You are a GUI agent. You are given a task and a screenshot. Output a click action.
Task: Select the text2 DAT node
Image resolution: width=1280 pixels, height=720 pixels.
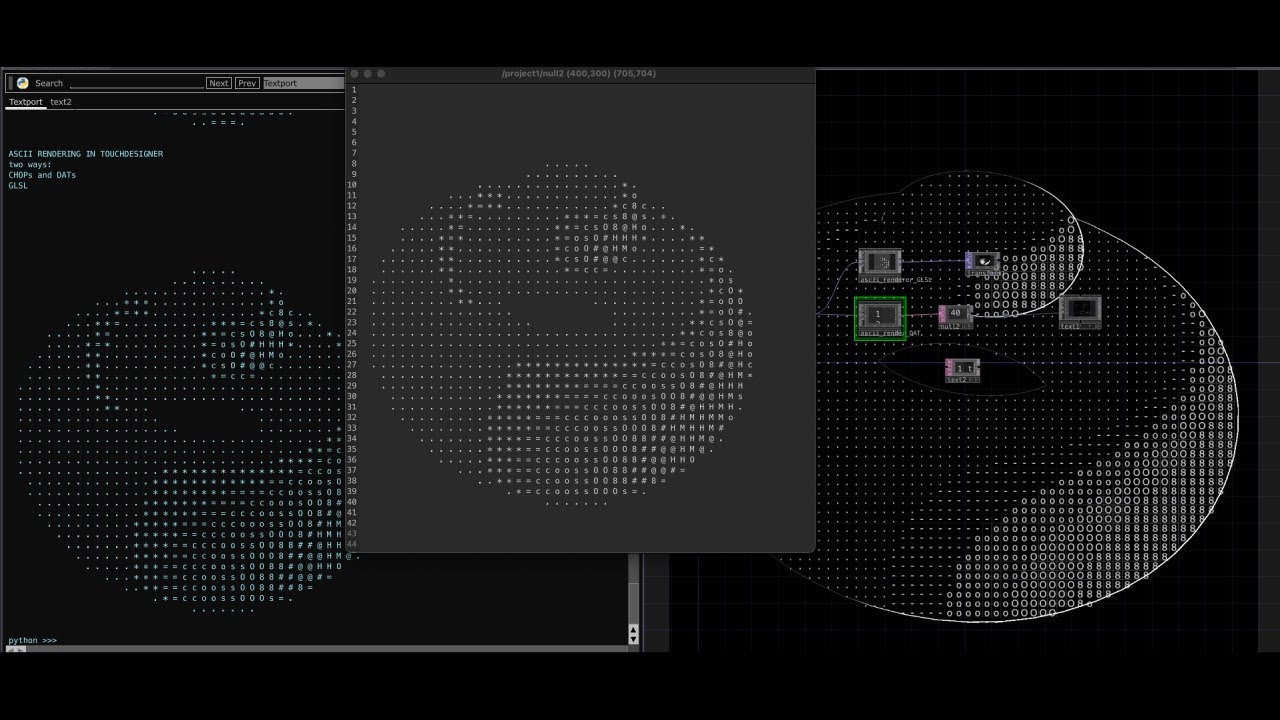(962, 370)
